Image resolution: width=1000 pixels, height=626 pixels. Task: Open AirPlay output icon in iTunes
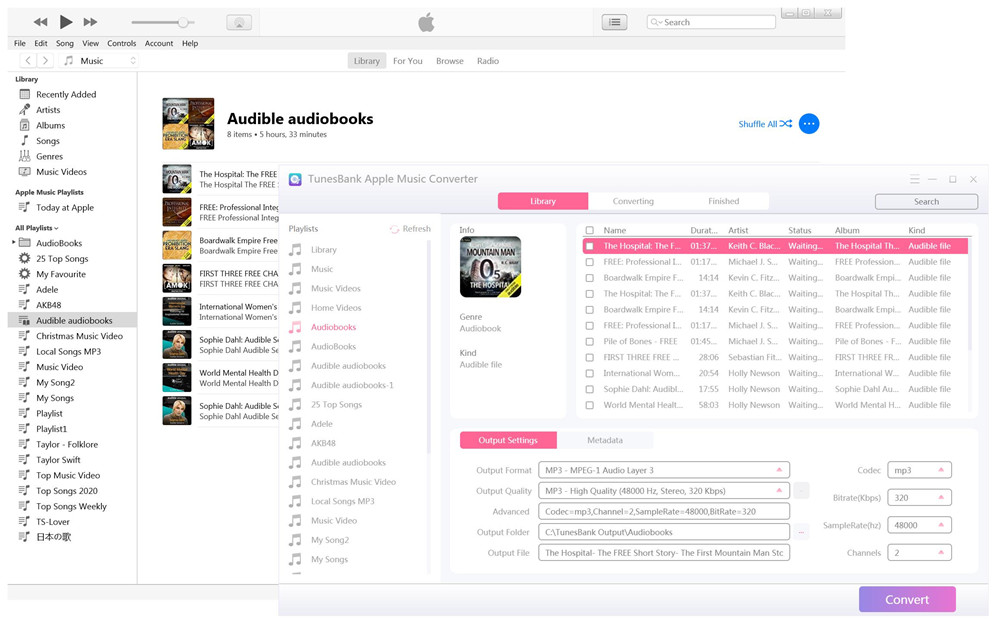tap(239, 23)
